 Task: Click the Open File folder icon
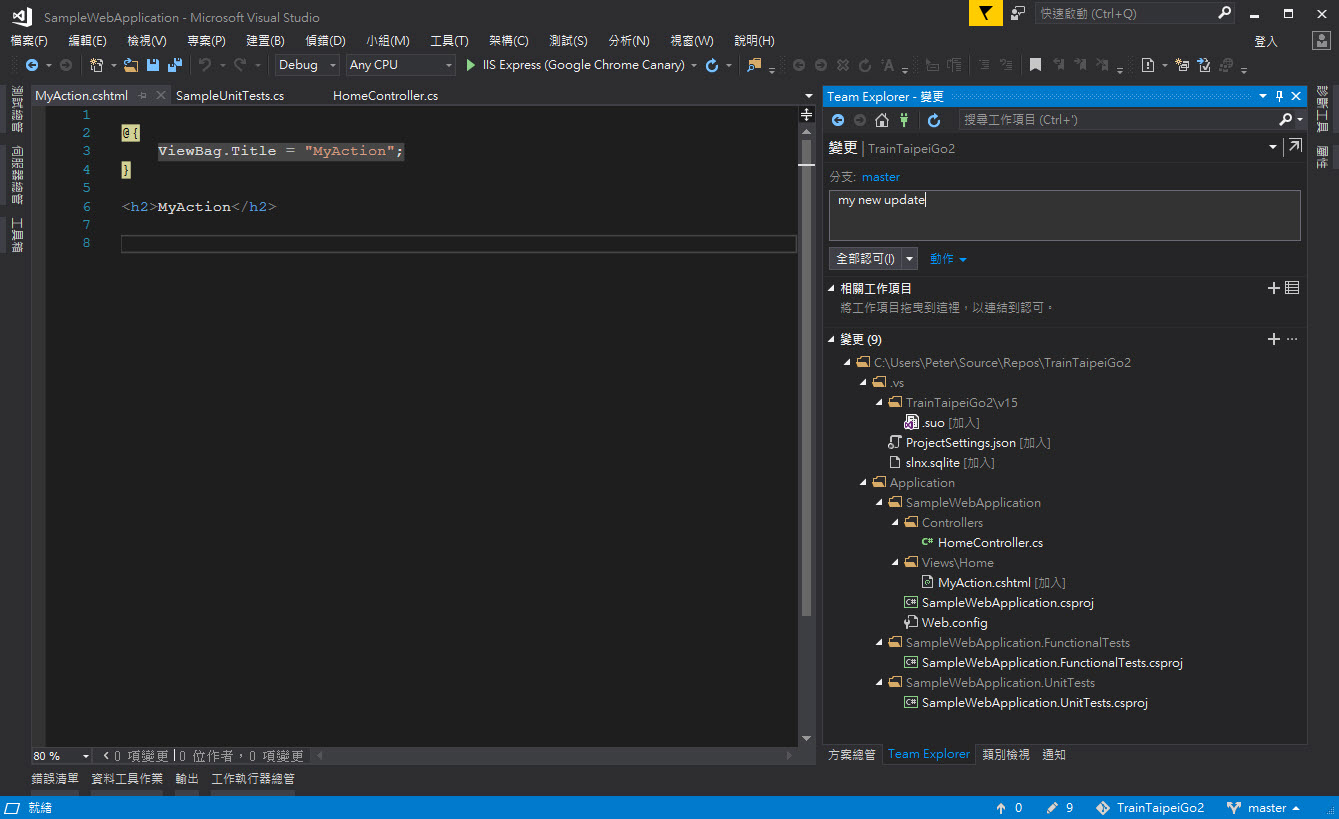(x=131, y=65)
